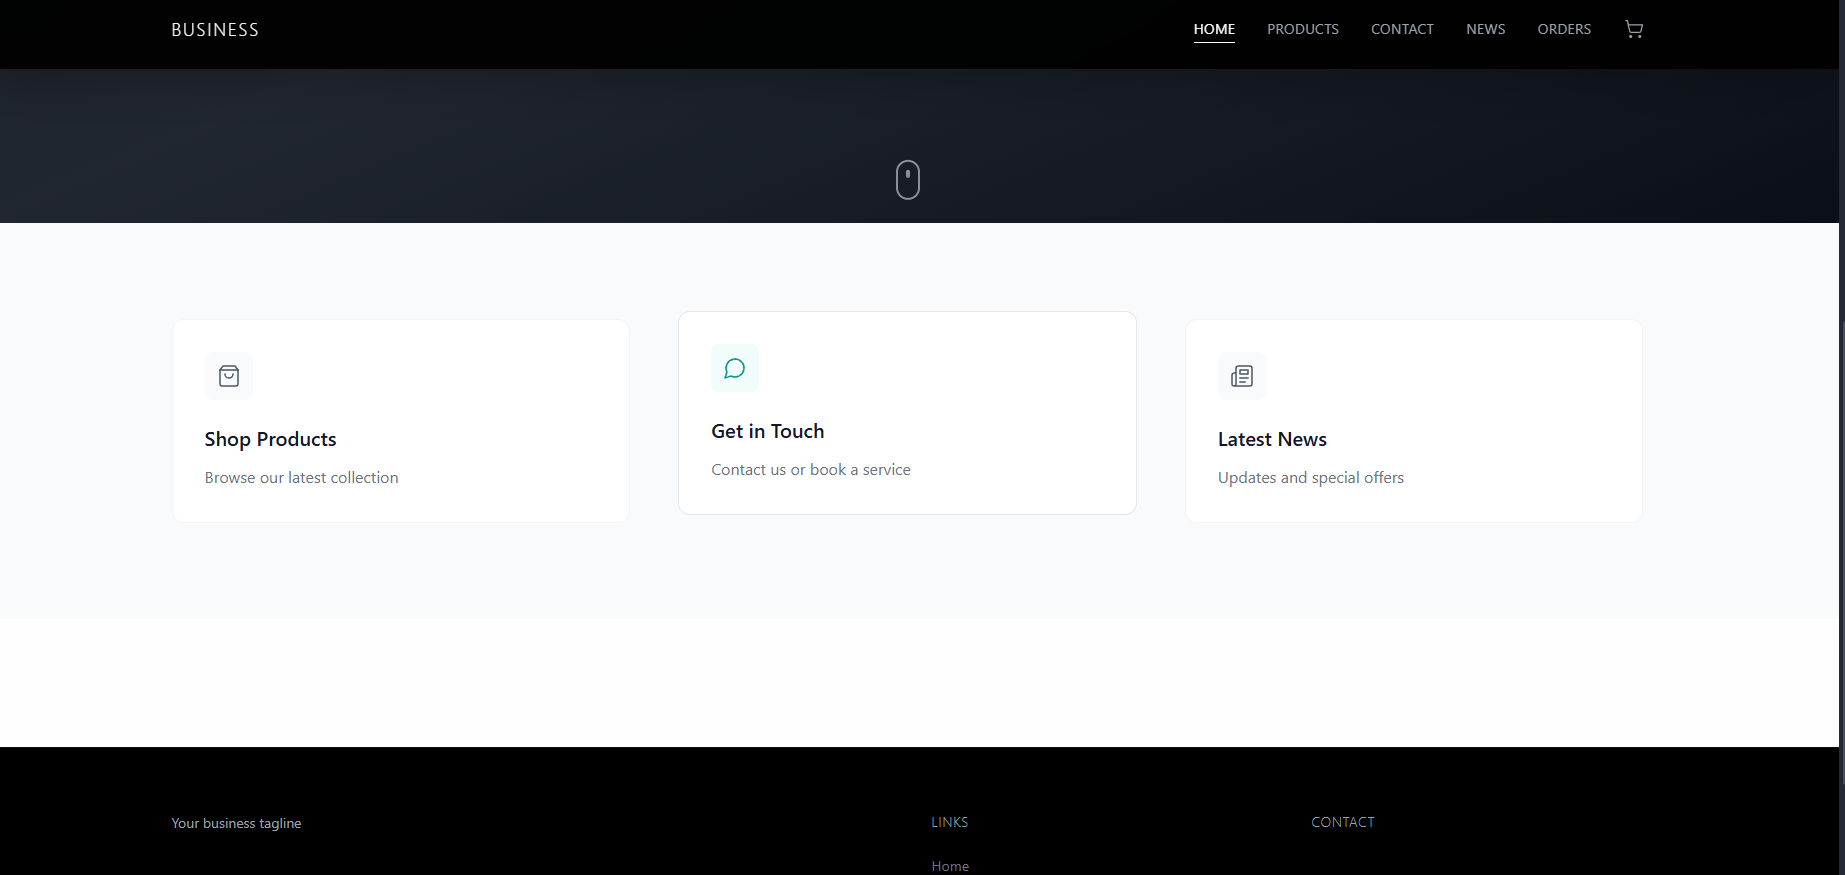Click 'Browse our latest collection' text

point(302,478)
